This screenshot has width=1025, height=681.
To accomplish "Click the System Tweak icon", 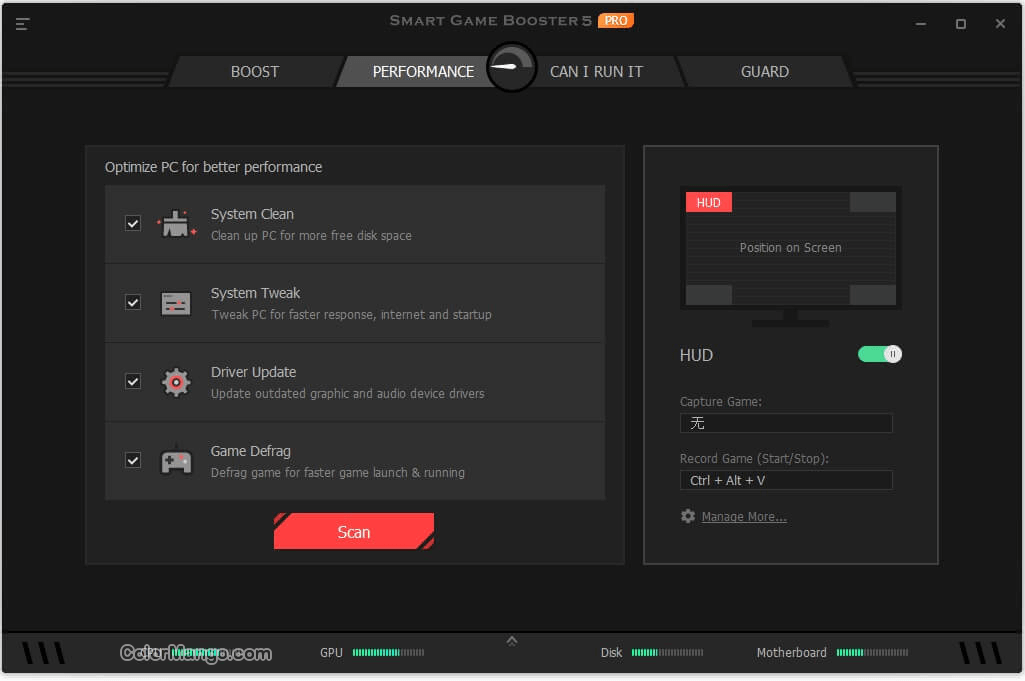I will [176, 302].
